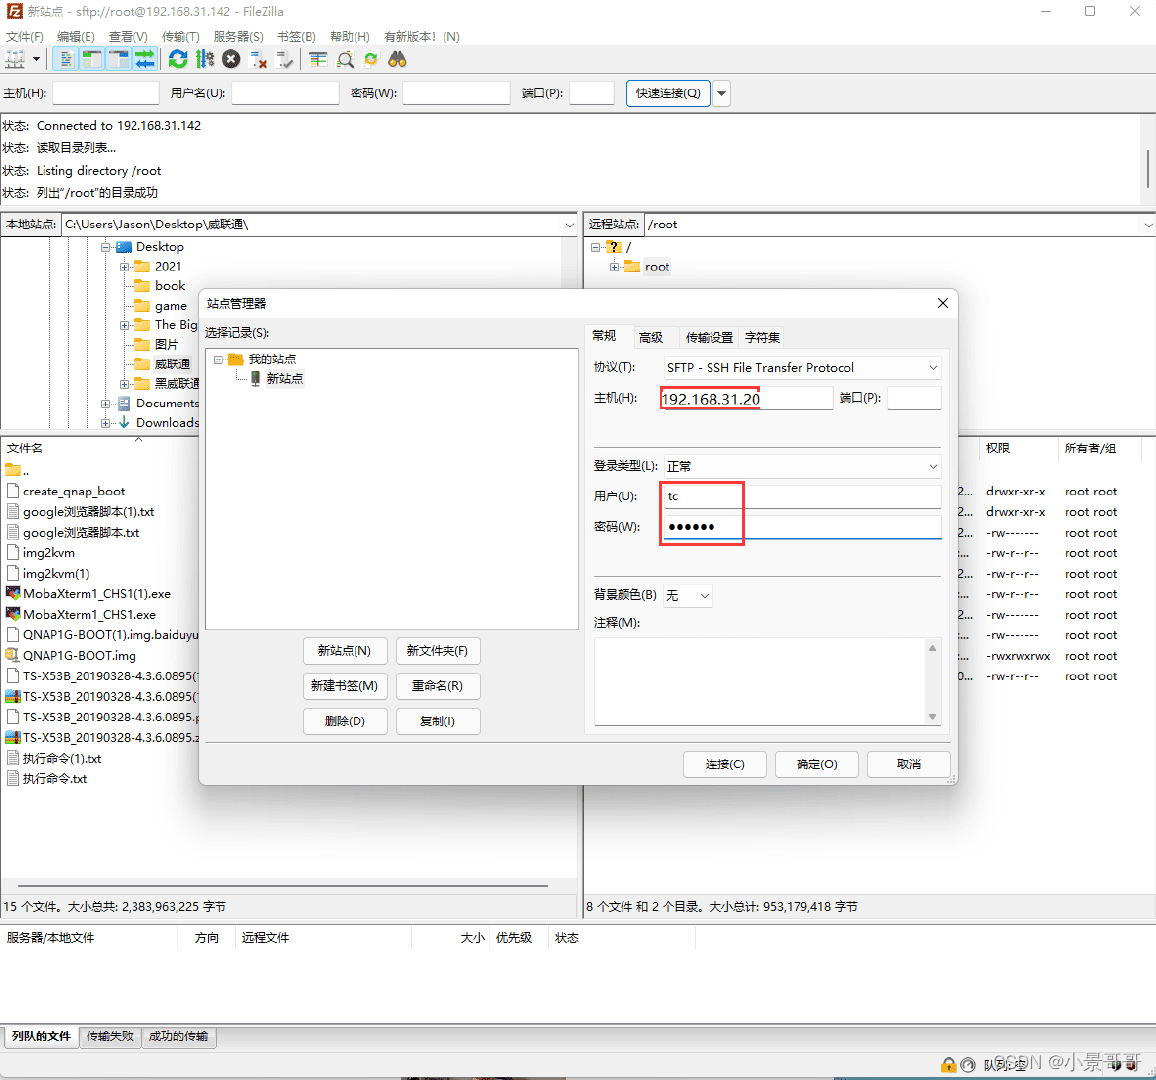The width and height of the screenshot is (1156, 1080).
Task: Toggle transfer queue display icon
Action: pyautogui.click(x=145, y=60)
